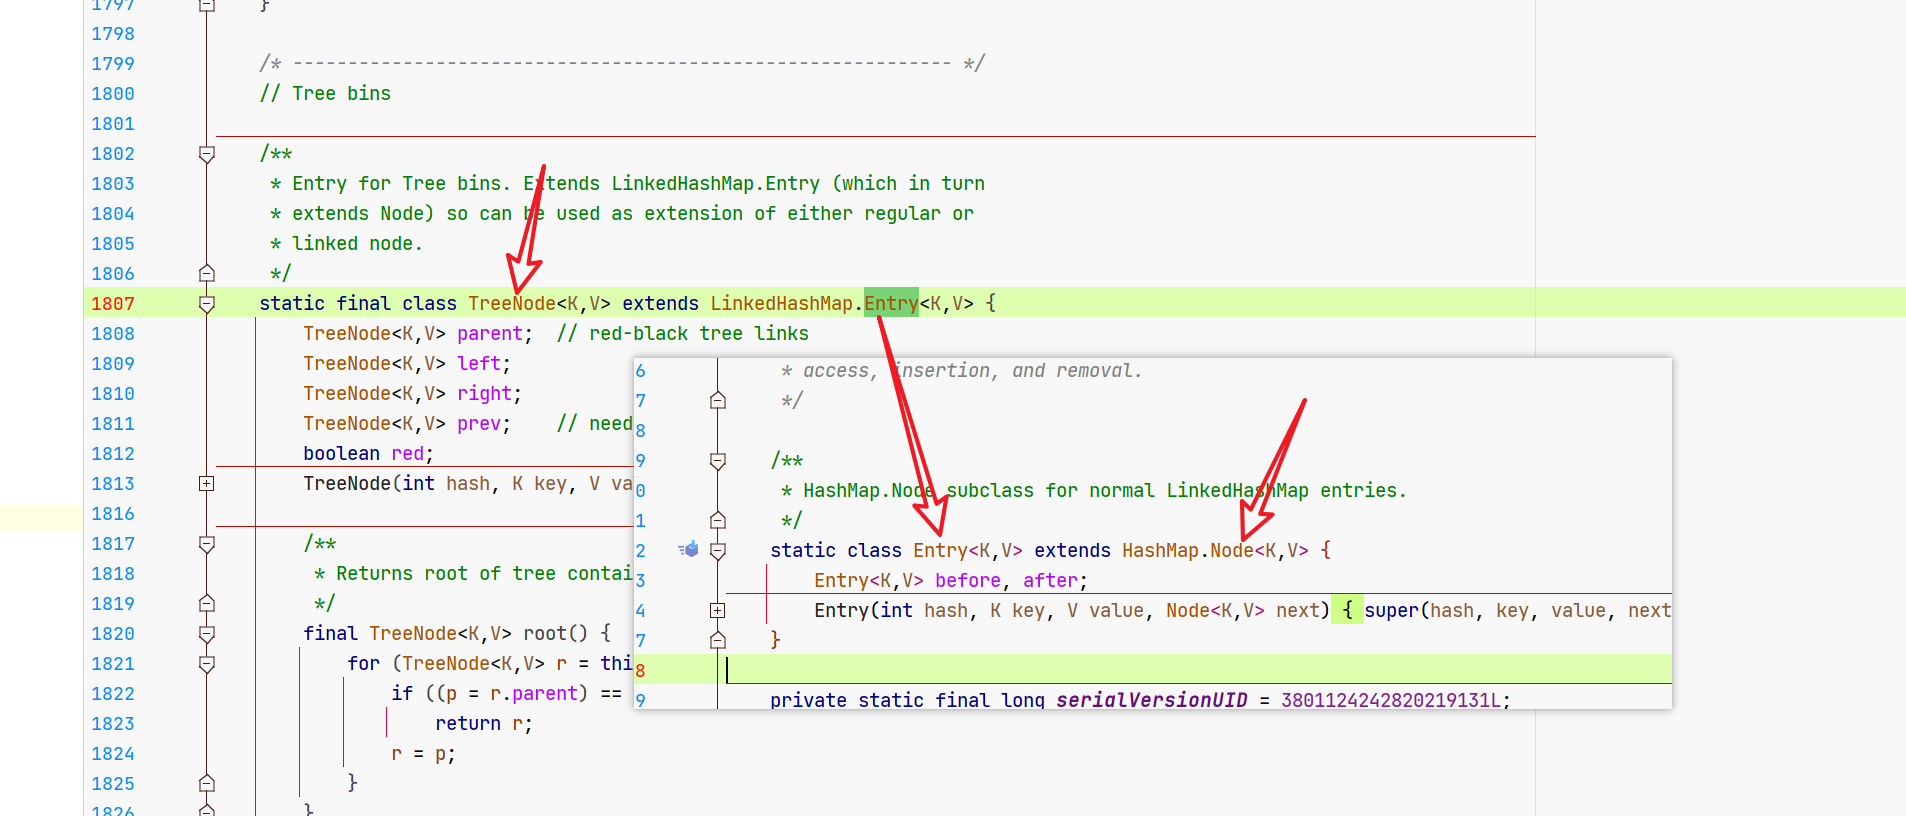Expand the folded TreeNode constructor at line 1813
The height and width of the screenshot is (816, 1906).
click(x=207, y=484)
